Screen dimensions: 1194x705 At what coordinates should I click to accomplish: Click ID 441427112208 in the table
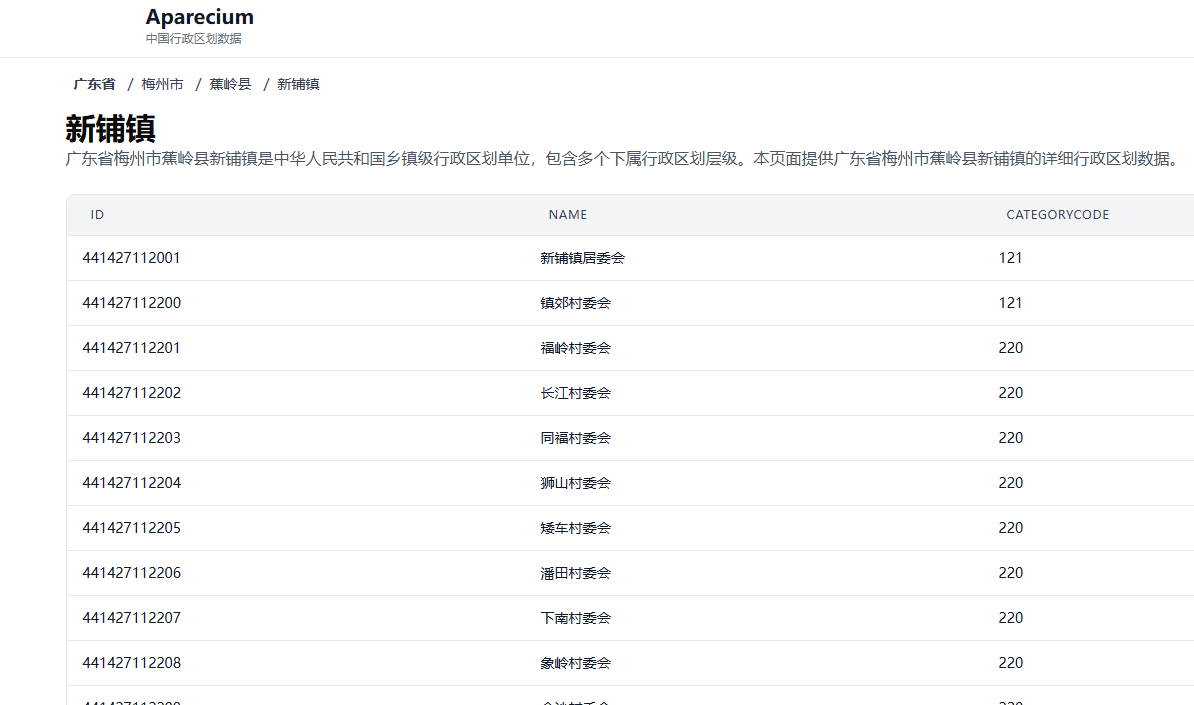(x=131, y=663)
